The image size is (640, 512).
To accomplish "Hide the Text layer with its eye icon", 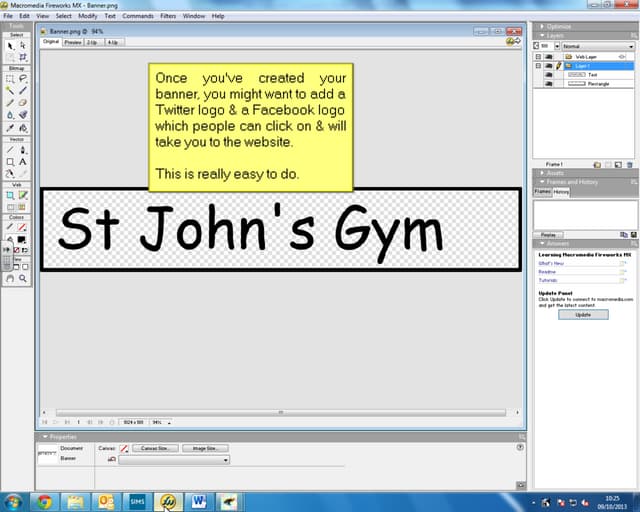I will point(548,74).
